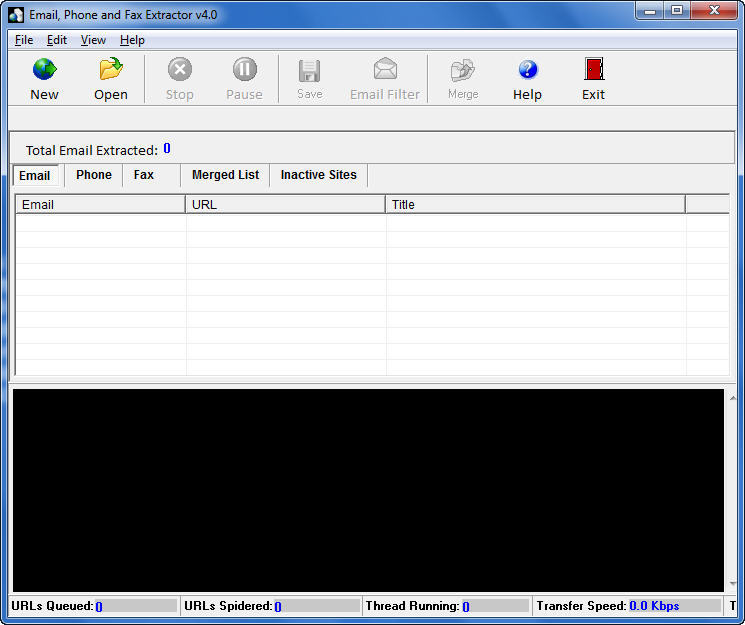Viewport: 745px width, 625px height.
Task: Click the Stop toolbar icon
Action: 180,69
